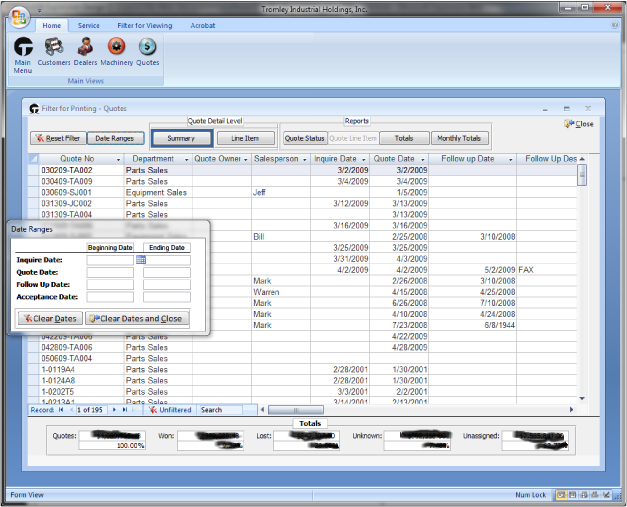Click ribbon help icon at top right
Screen dimensions: 627x507
pyautogui.click(x=615, y=25)
